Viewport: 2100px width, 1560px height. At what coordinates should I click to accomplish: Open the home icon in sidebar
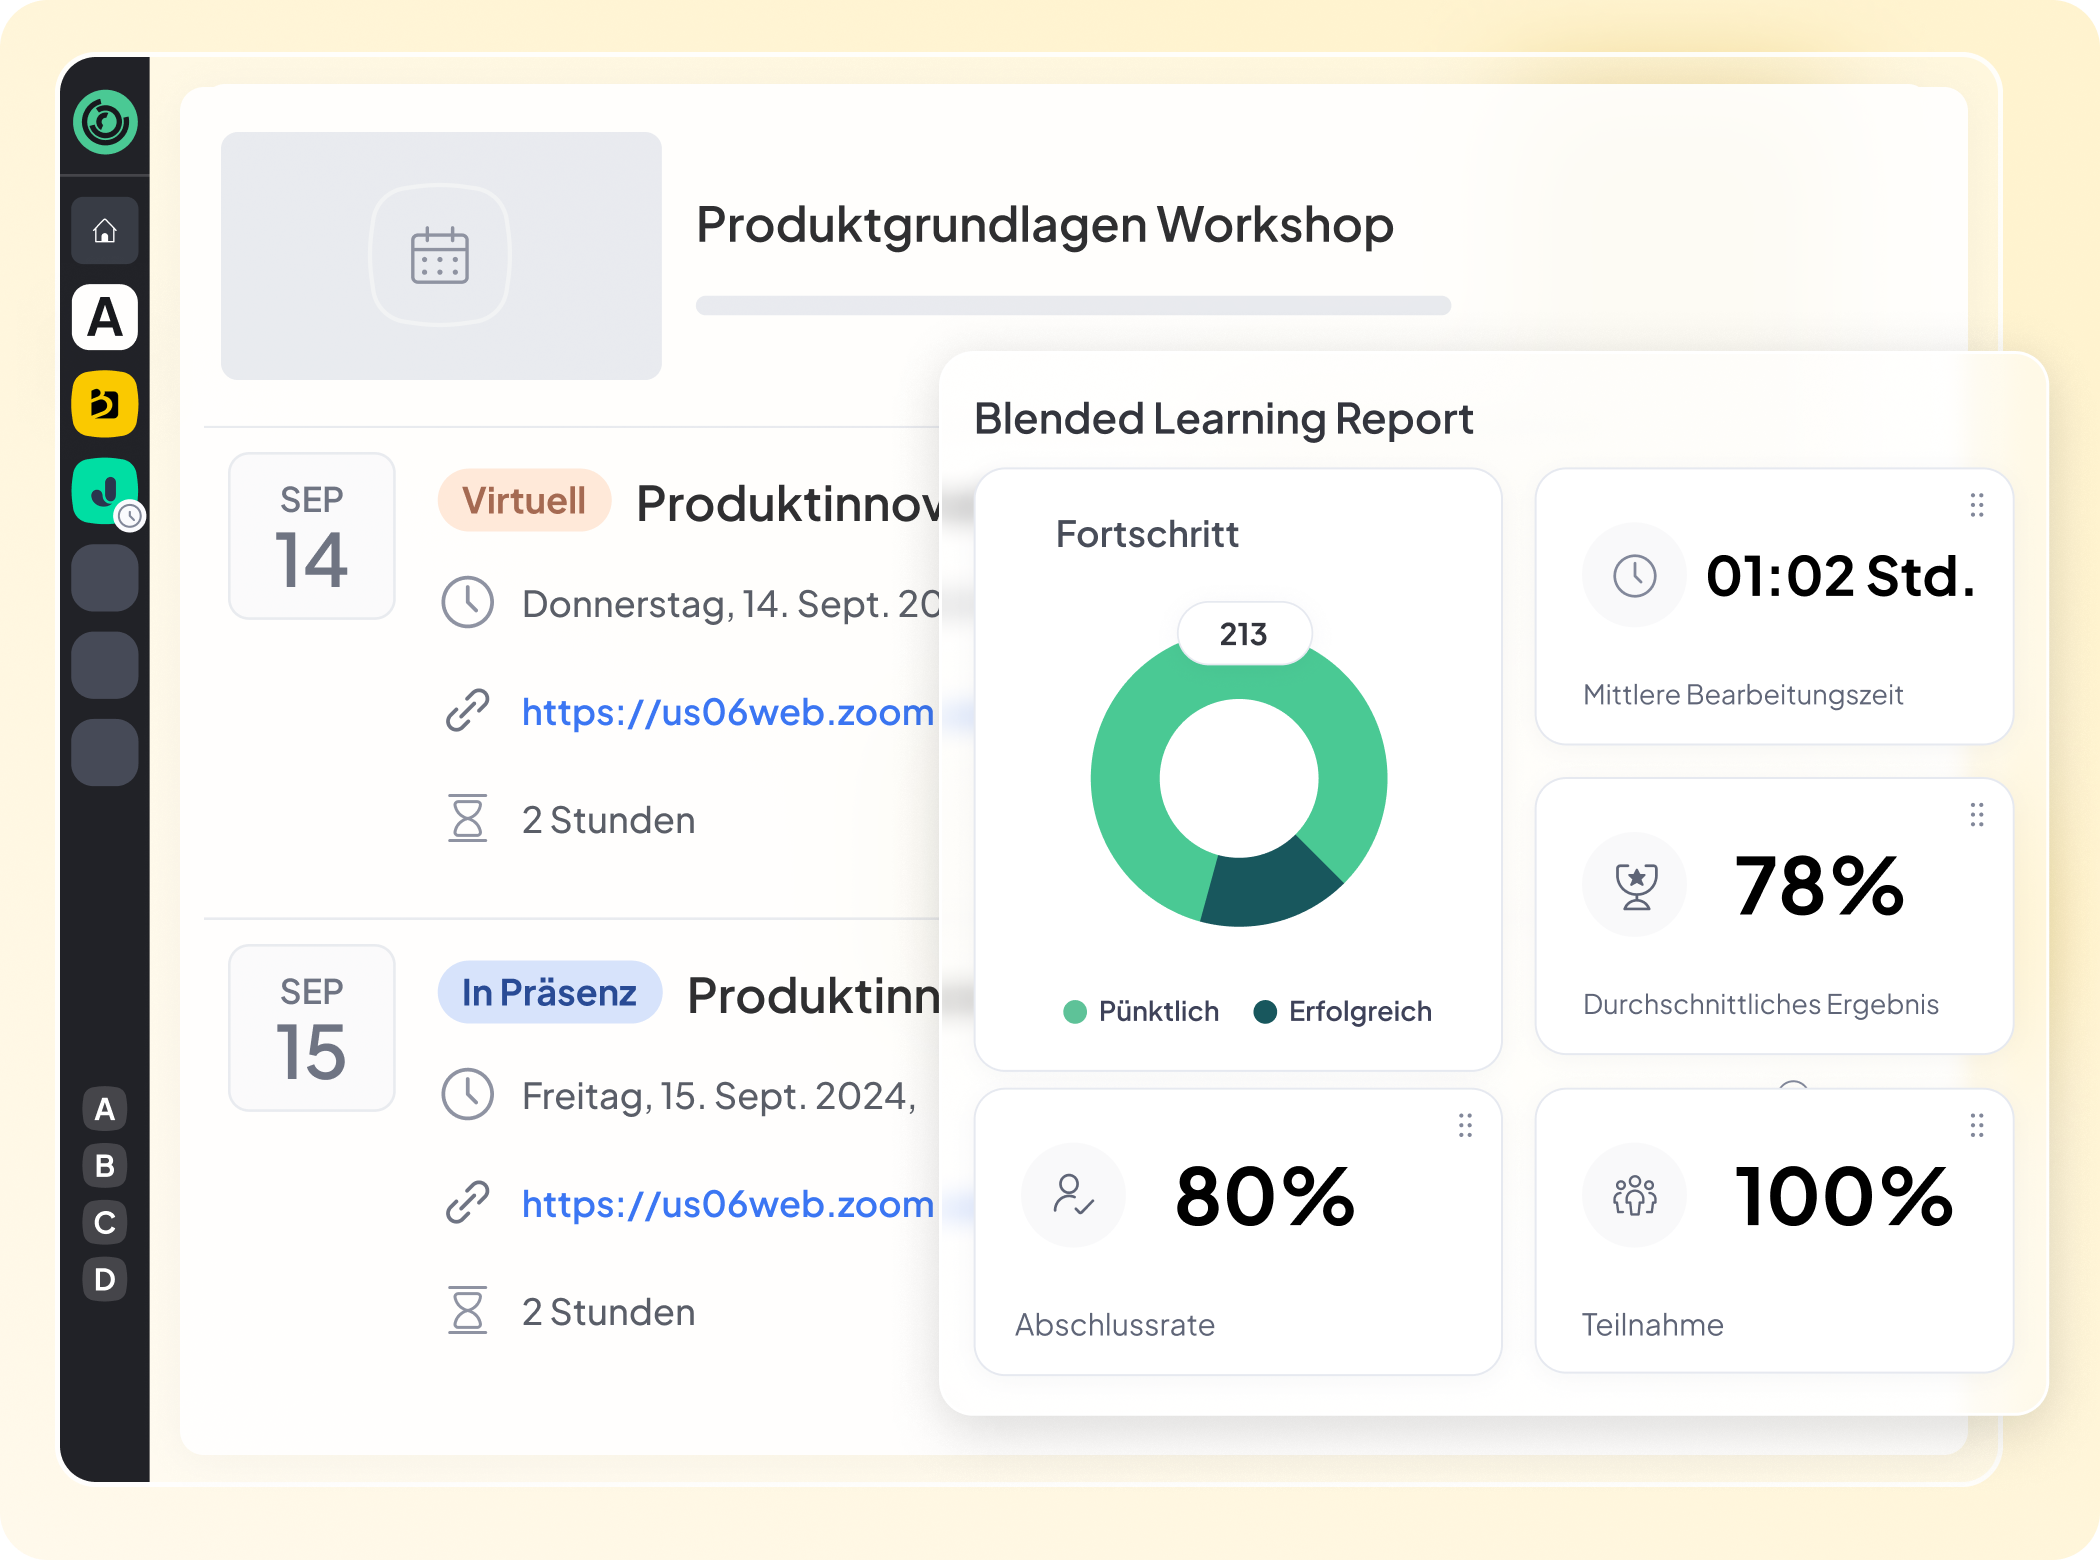click(x=105, y=231)
